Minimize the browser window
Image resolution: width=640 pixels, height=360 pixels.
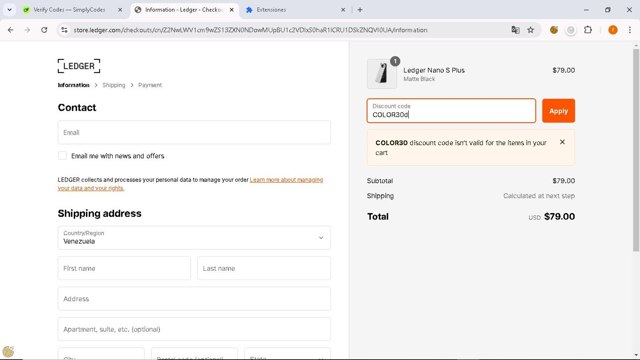(x=586, y=9)
